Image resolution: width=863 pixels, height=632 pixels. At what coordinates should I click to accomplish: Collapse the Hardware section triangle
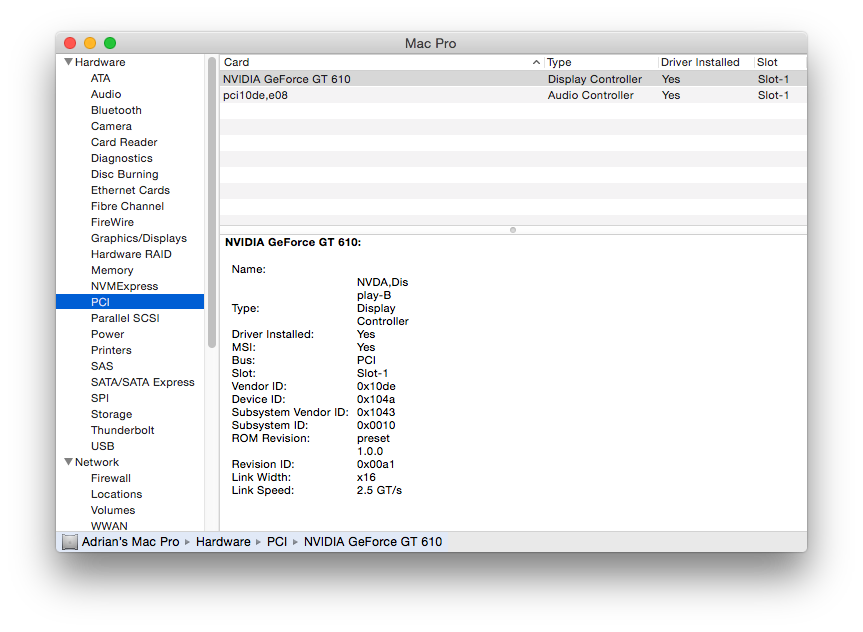[x=68, y=62]
